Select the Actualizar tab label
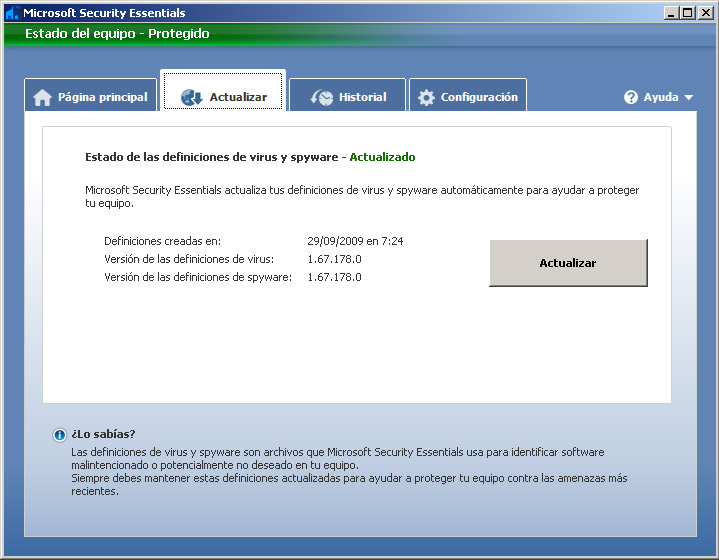 pos(238,98)
